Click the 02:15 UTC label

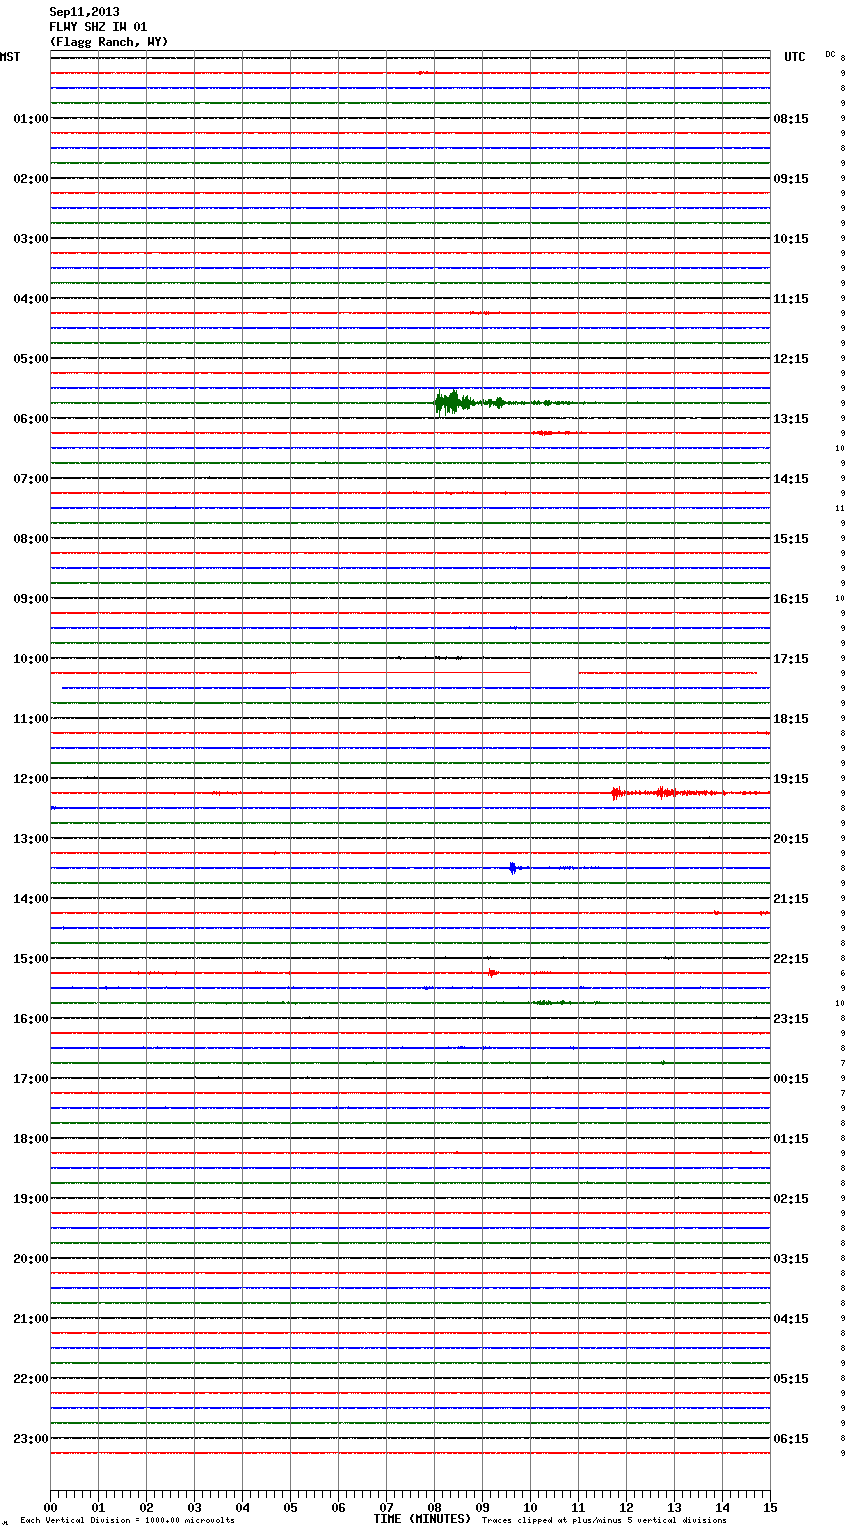(x=791, y=1199)
